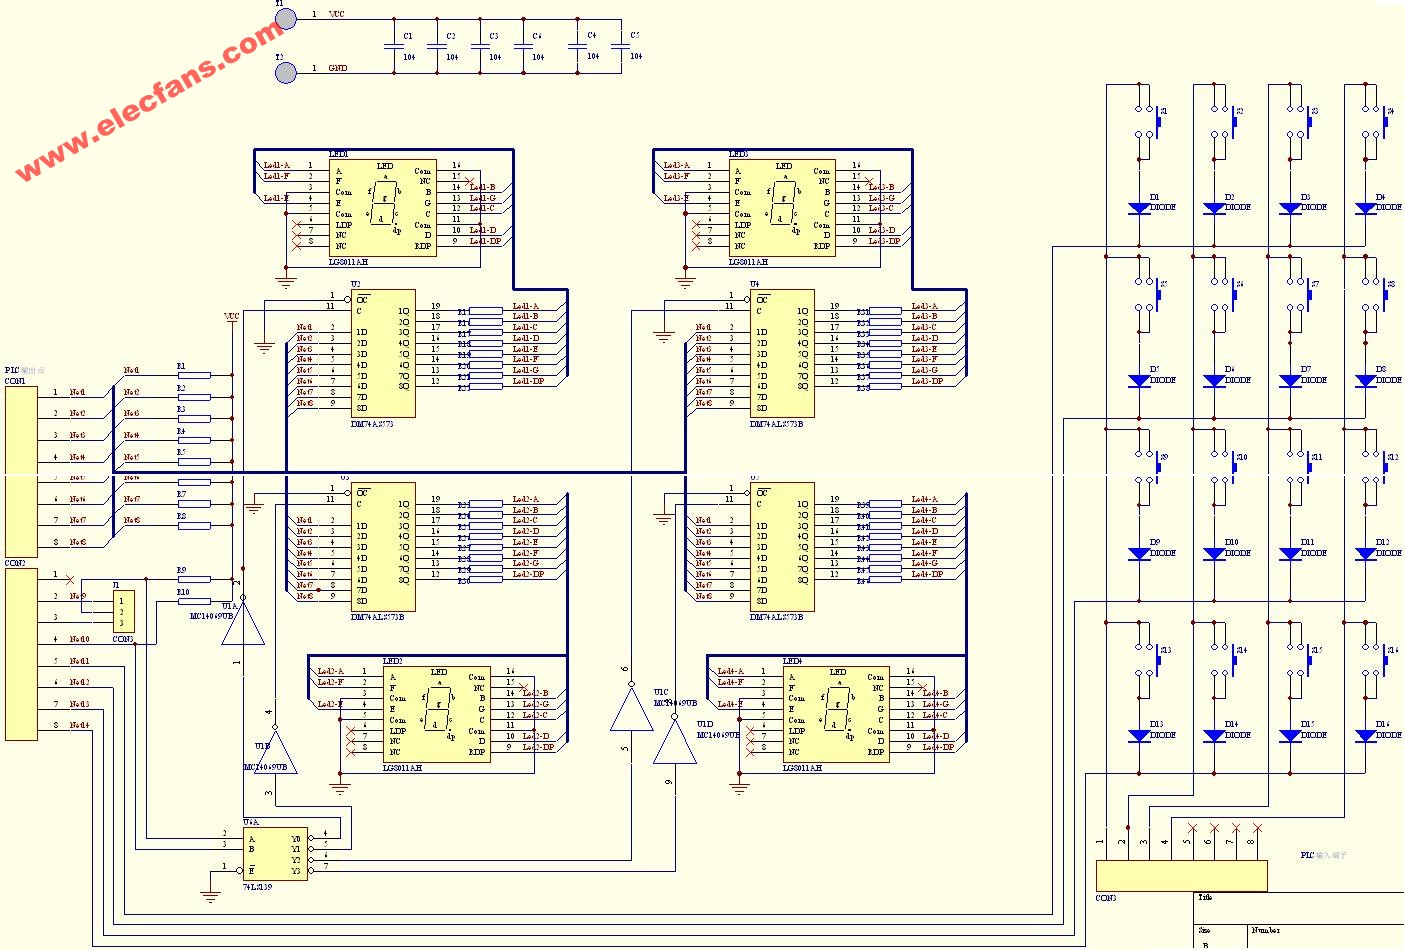Click the CON3 connector at bottom right
The height and width of the screenshot is (950, 1405).
click(1181, 876)
